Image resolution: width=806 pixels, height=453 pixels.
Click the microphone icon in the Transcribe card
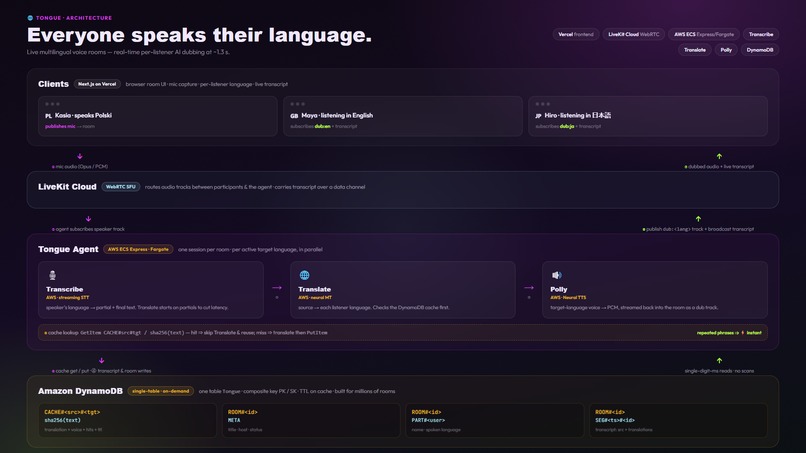[52, 275]
